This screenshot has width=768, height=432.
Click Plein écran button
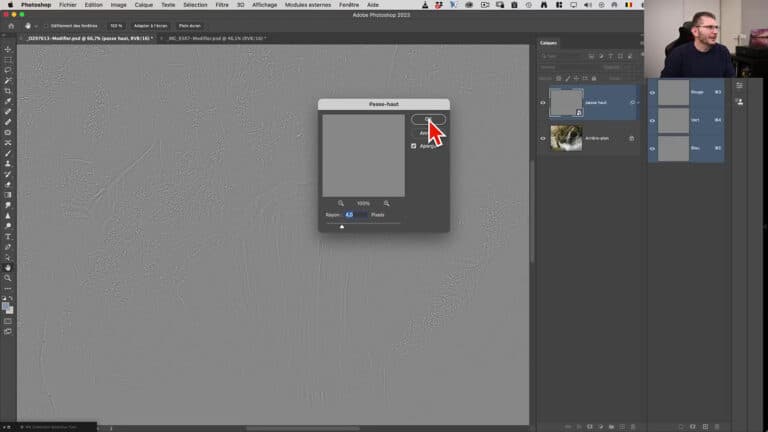click(190, 26)
